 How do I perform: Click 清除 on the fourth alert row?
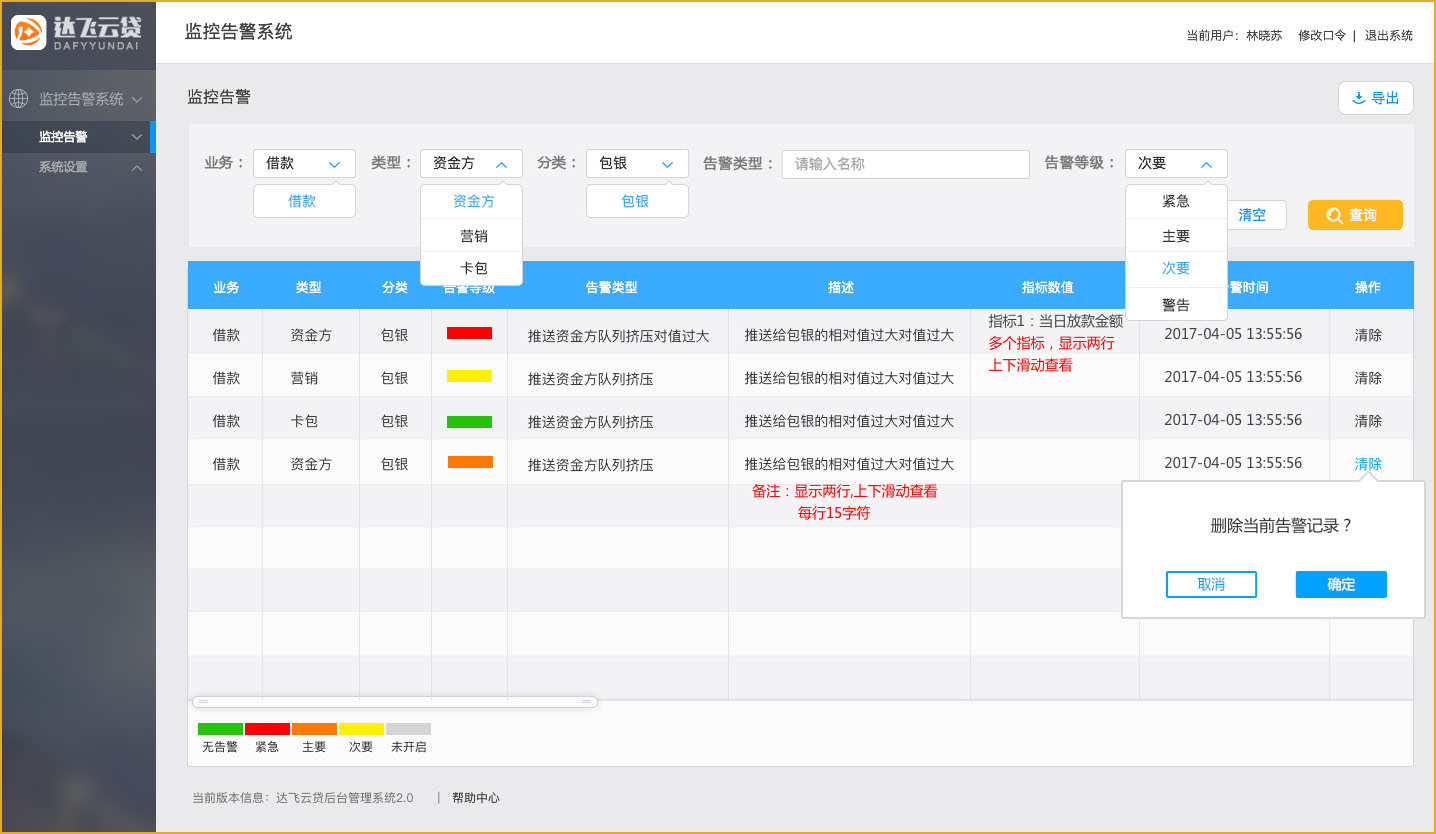[x=1368, y=463]
